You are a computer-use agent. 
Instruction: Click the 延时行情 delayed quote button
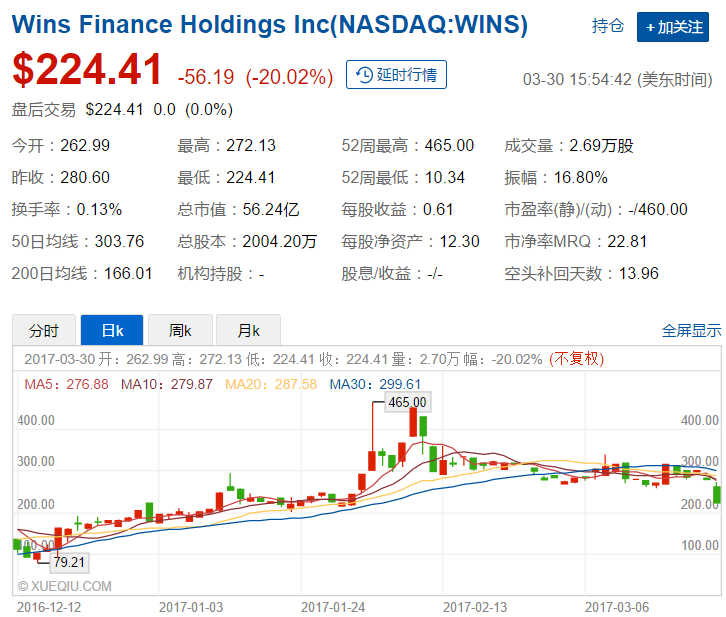pyautogui.click(x=396, y=75)
